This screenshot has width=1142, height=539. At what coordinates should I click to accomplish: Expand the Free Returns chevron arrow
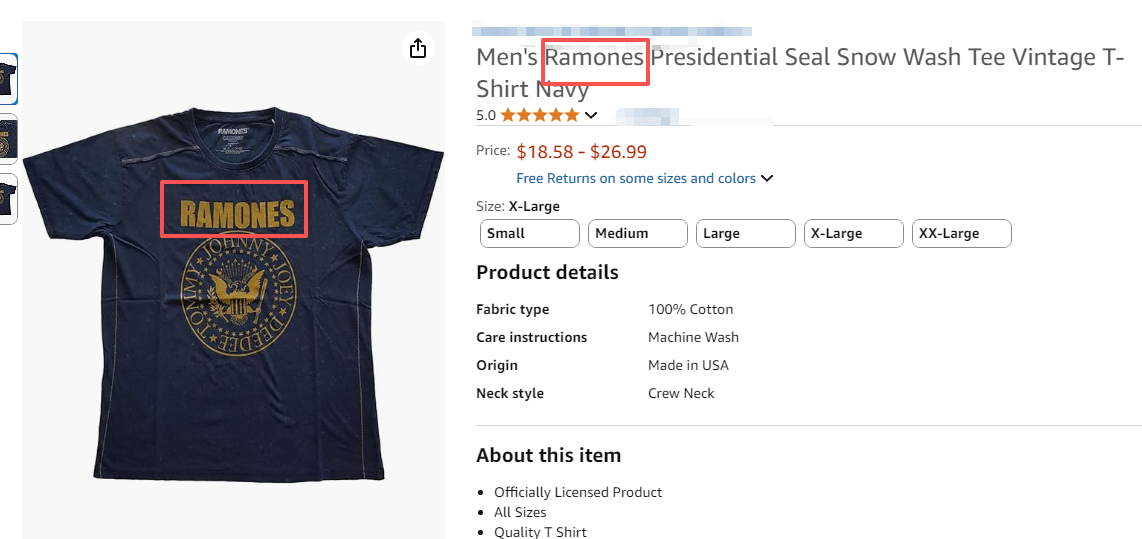tap(767, 179)
